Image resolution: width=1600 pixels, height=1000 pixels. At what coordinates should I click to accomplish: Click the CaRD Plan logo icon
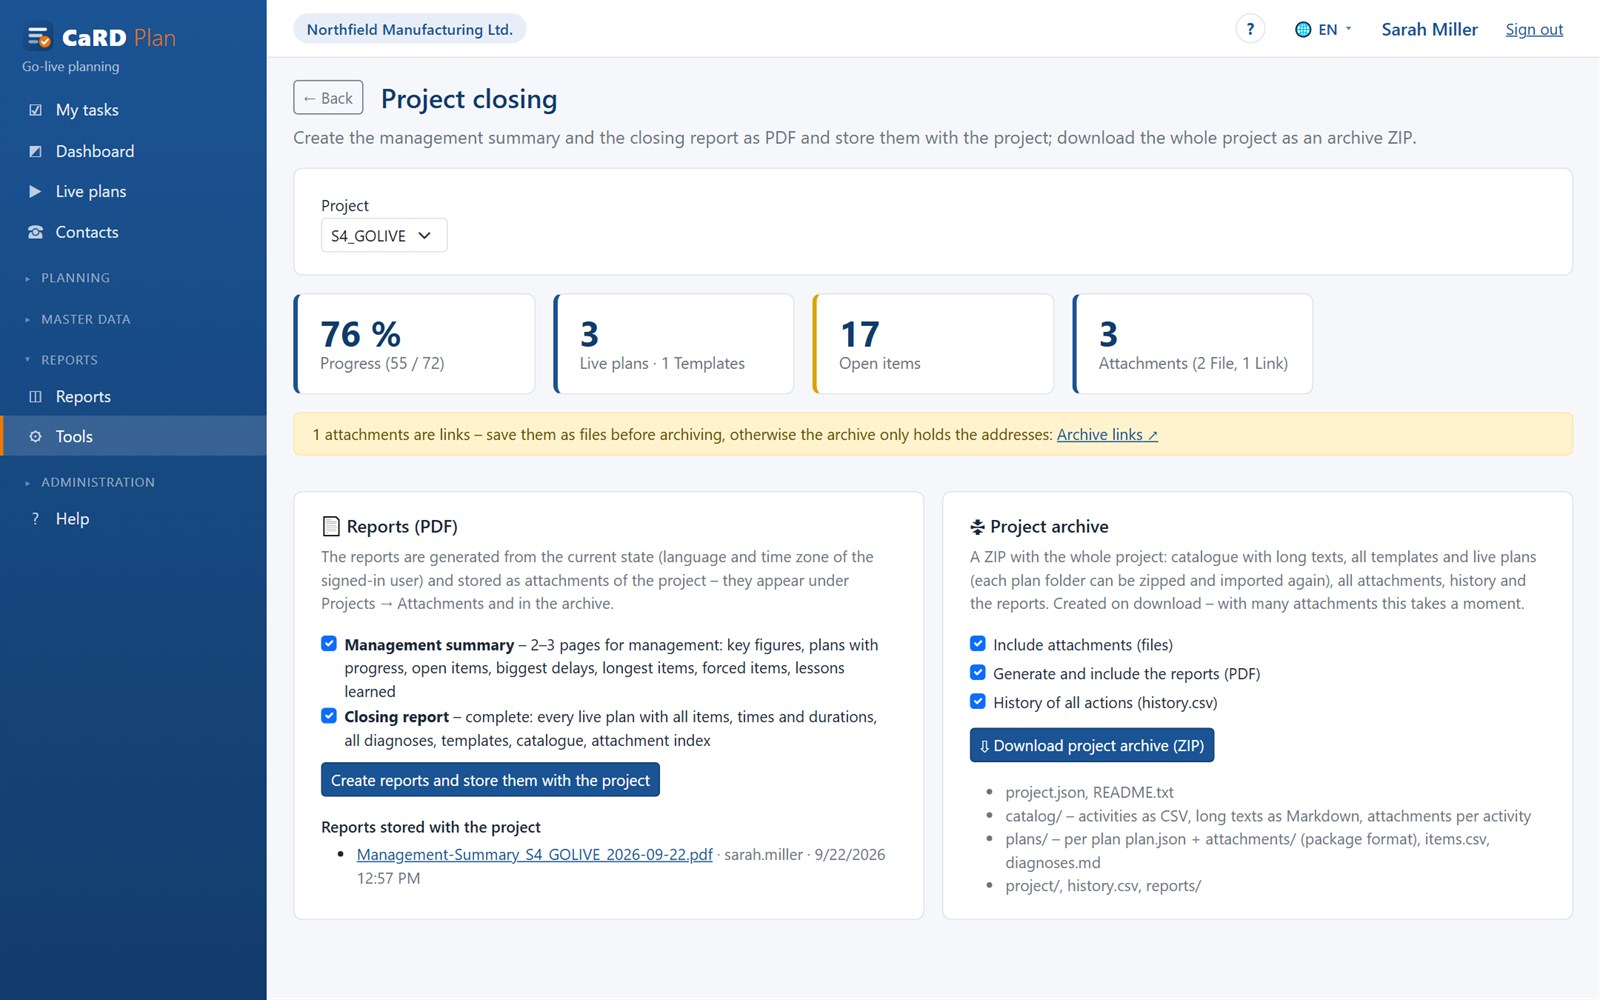click(x=39, y=37)
